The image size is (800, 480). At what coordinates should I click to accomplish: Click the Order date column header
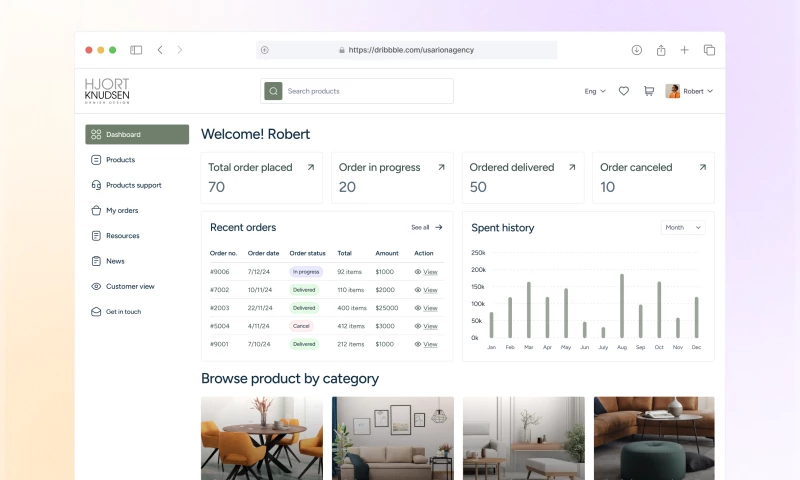[x=263, y=253]
